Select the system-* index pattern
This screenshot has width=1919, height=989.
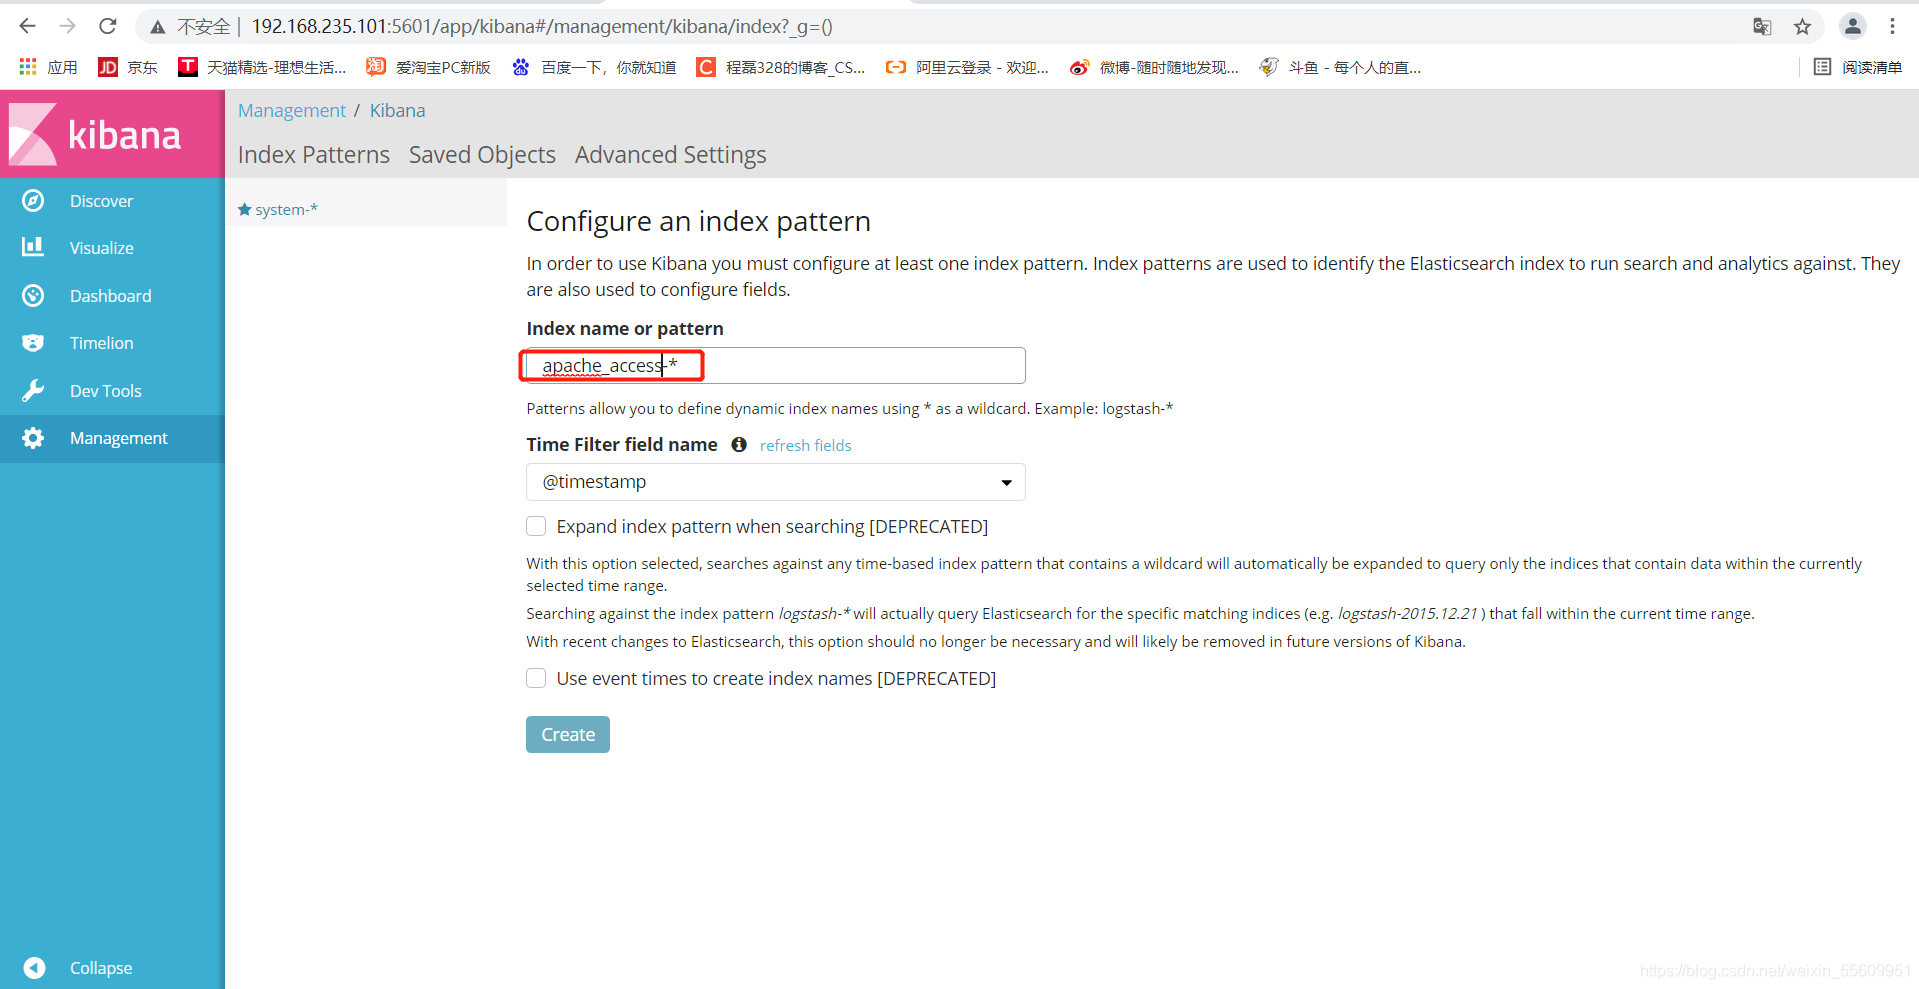(x=286, y=209)
